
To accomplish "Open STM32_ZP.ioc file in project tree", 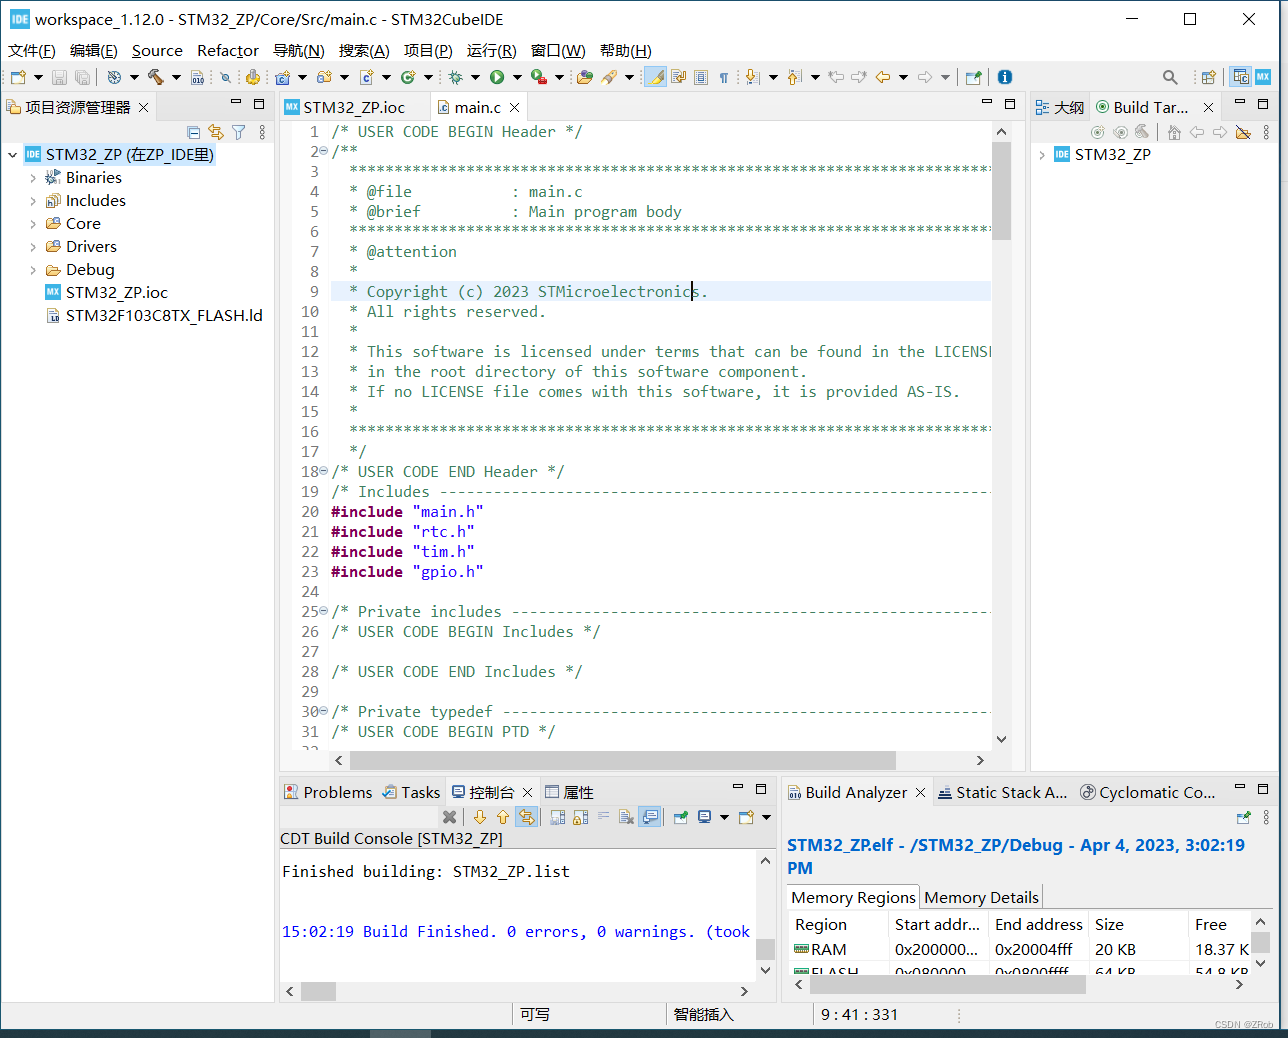I will pos(107,293).
